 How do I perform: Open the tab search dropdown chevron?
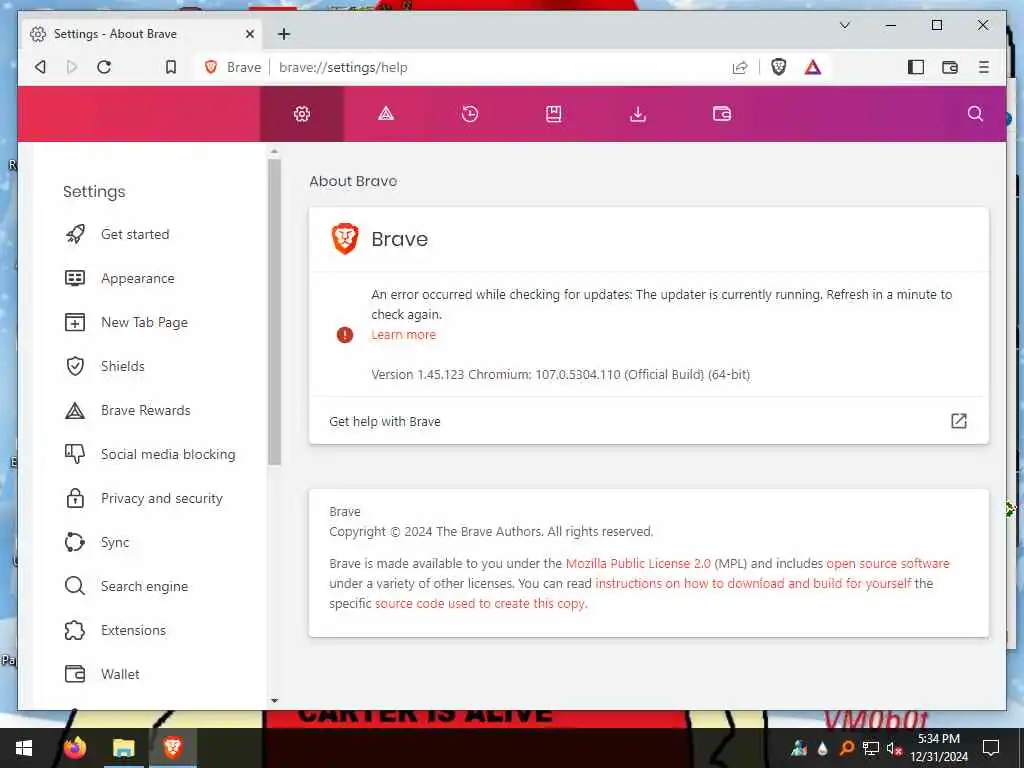[844, 25]
